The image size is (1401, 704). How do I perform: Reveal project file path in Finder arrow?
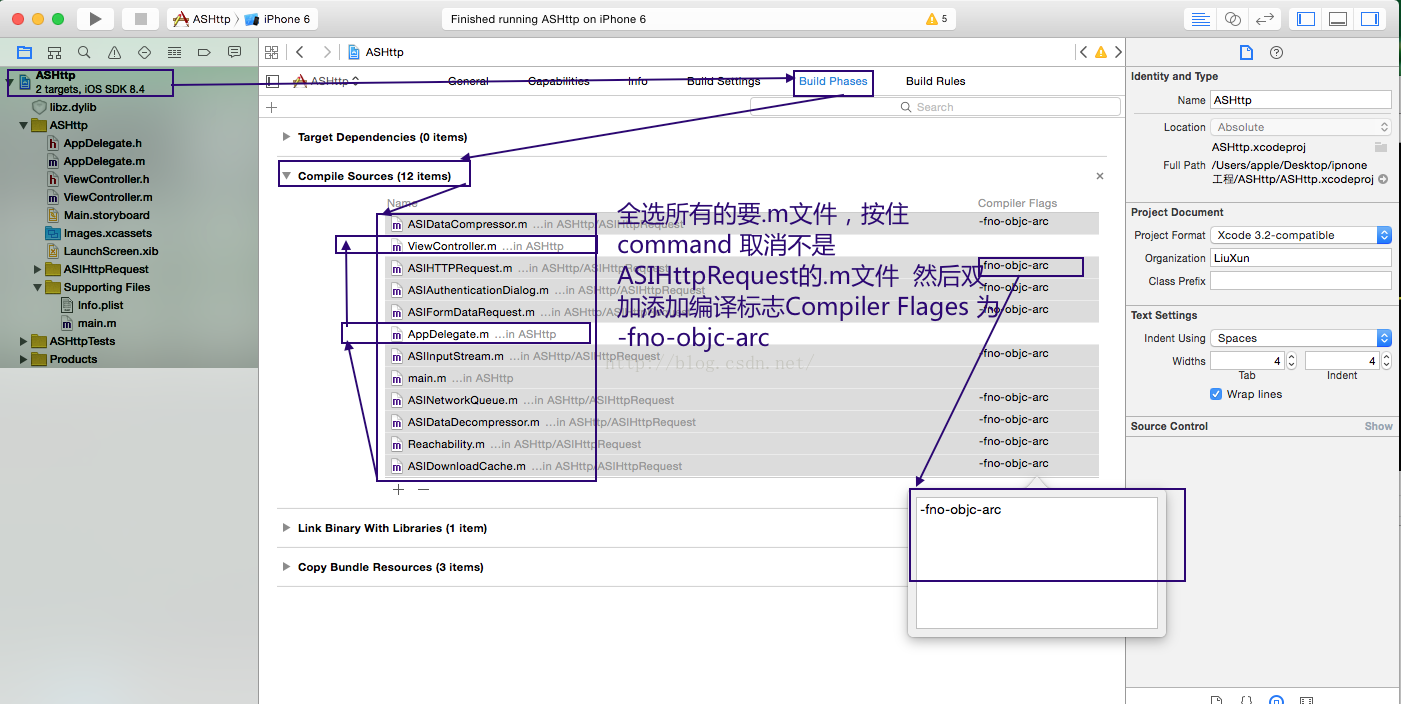(x=1383, y=179)
